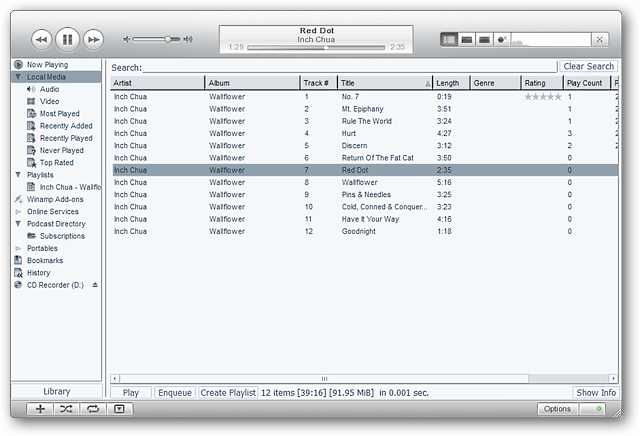Adjust the volume slider knob
Screen dimensions: 640x436
click(x=168, y=39)
